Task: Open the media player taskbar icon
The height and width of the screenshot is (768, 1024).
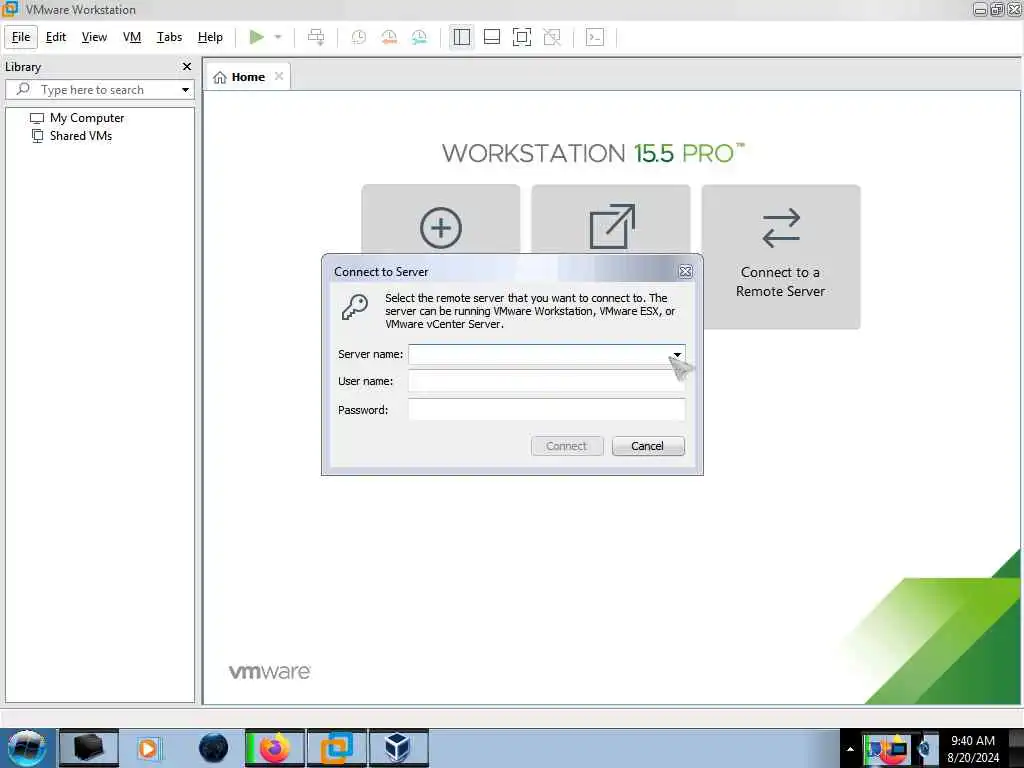Action: pyautogui.click(x=148, y=748)
